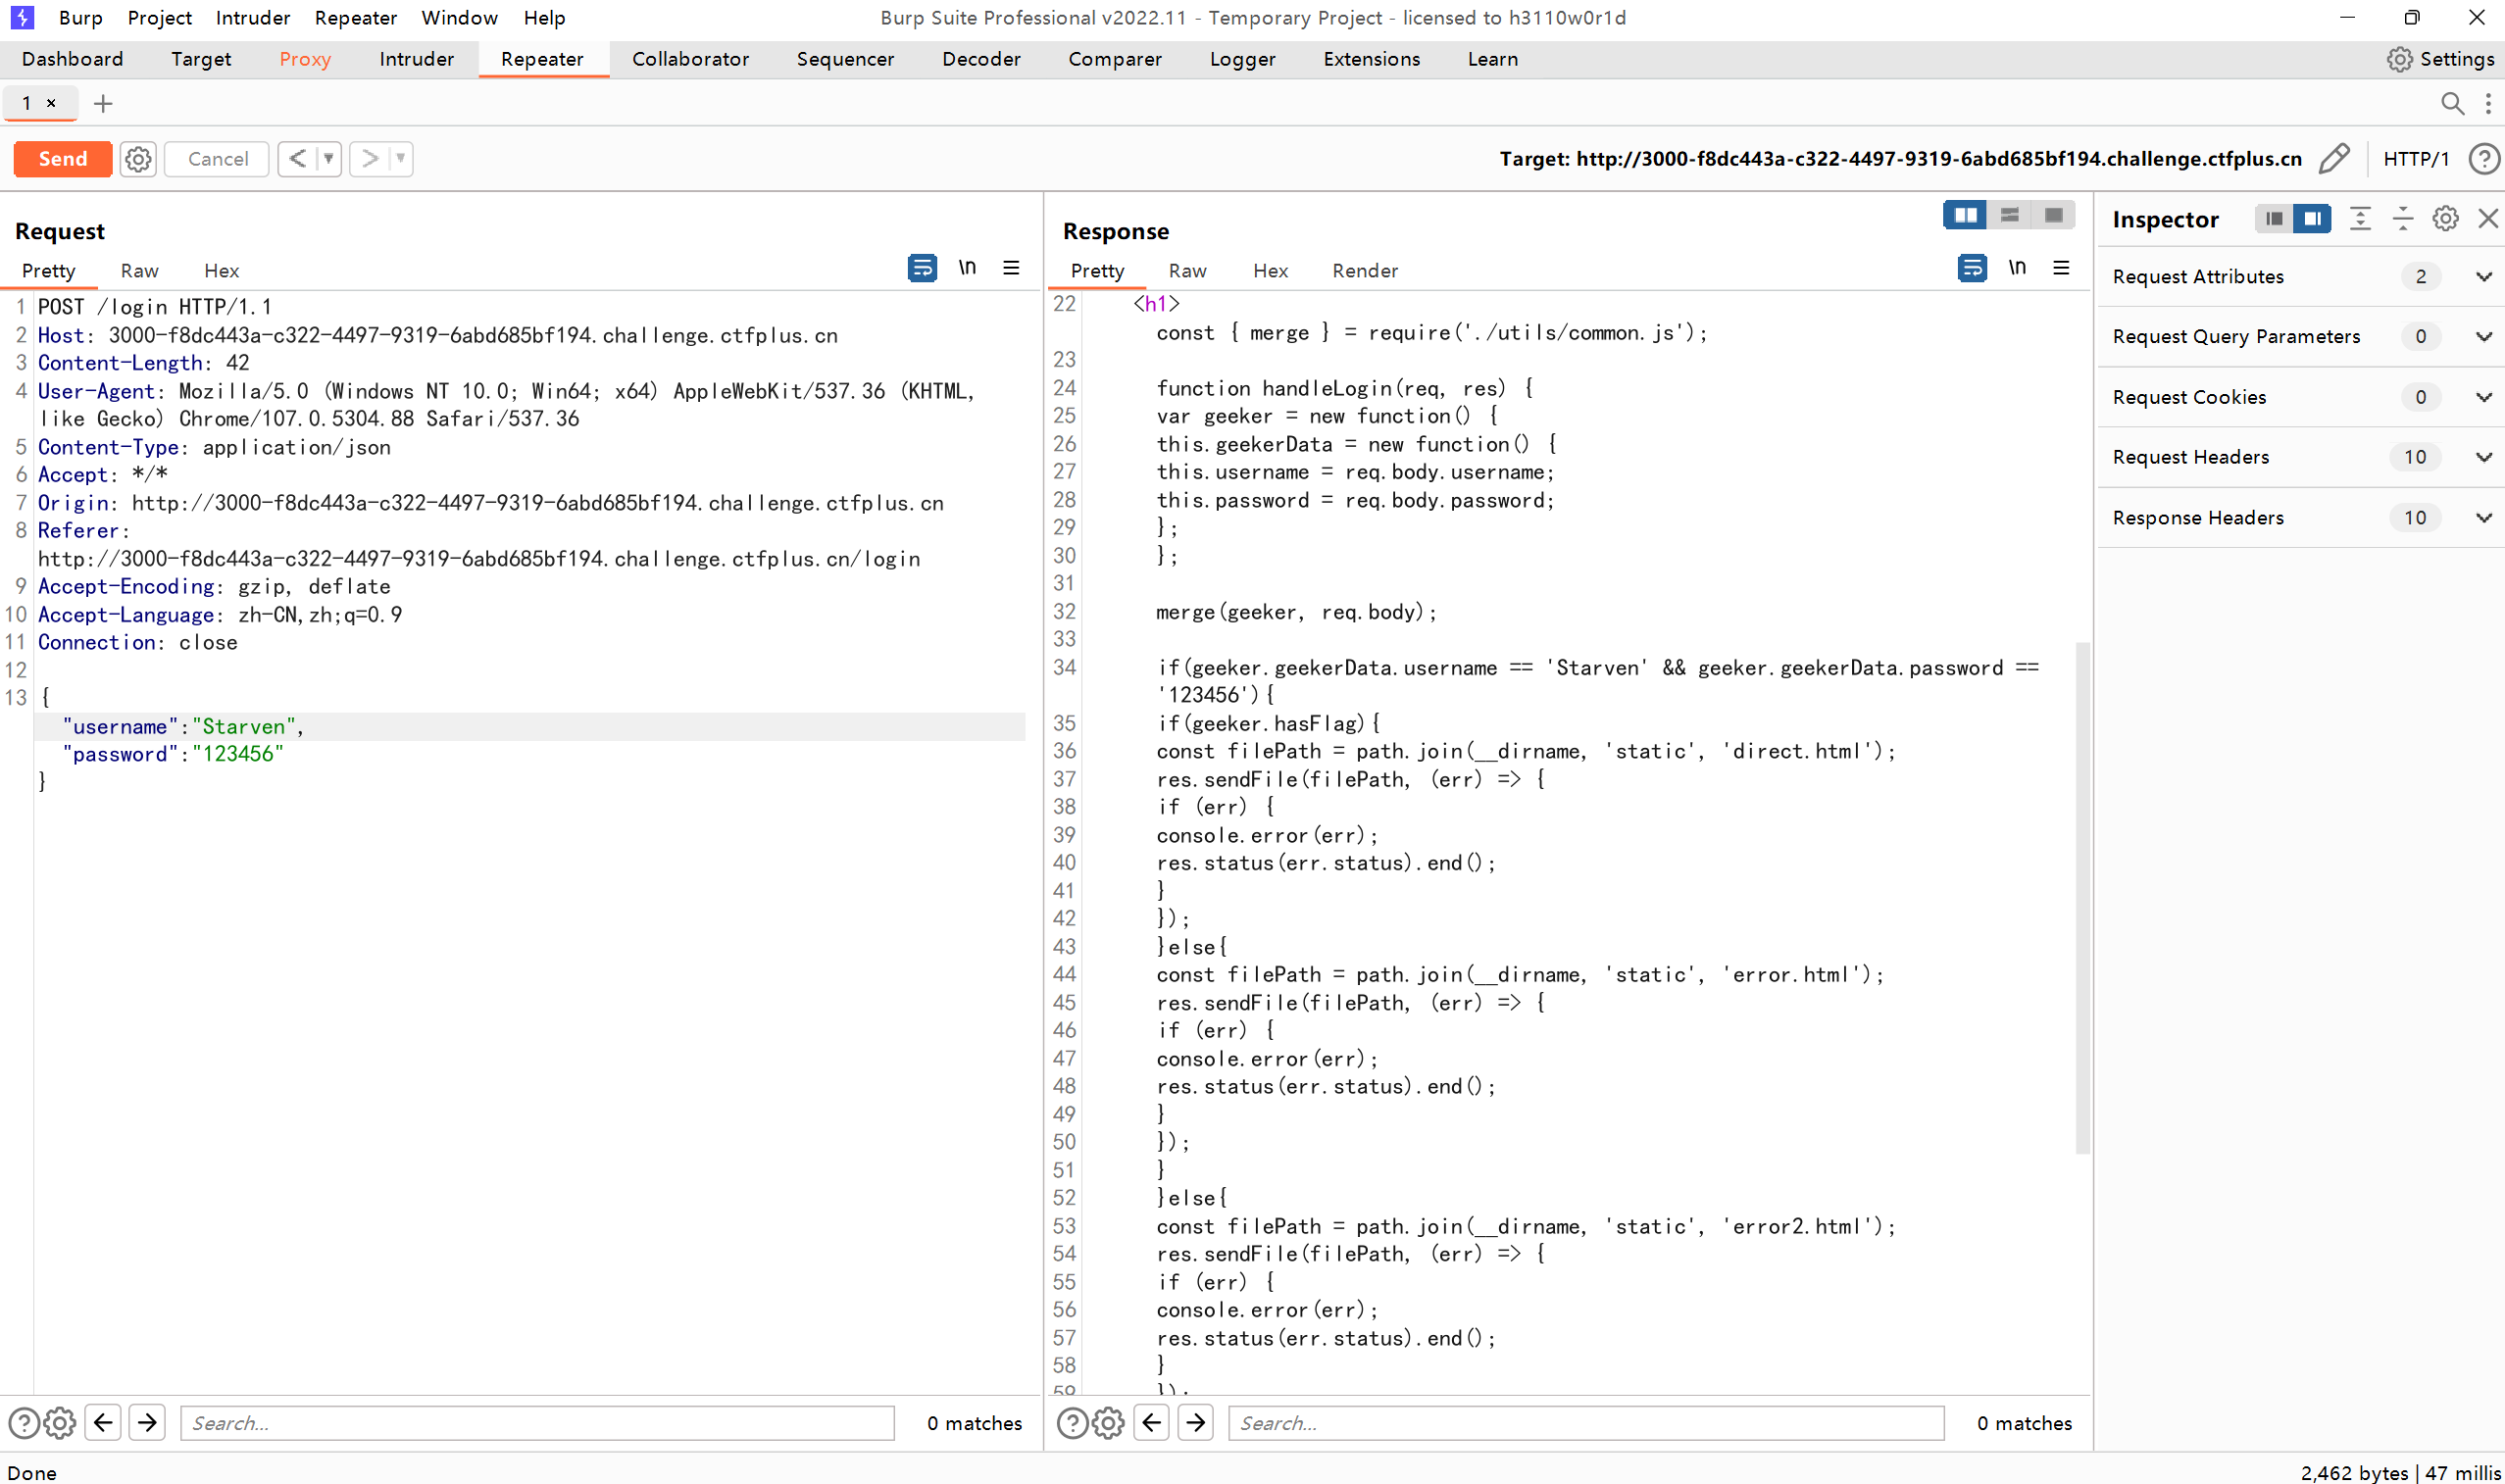
Task: Open response editor hamburger menu
Action: pyautogui.click(x=2061, y=268)
